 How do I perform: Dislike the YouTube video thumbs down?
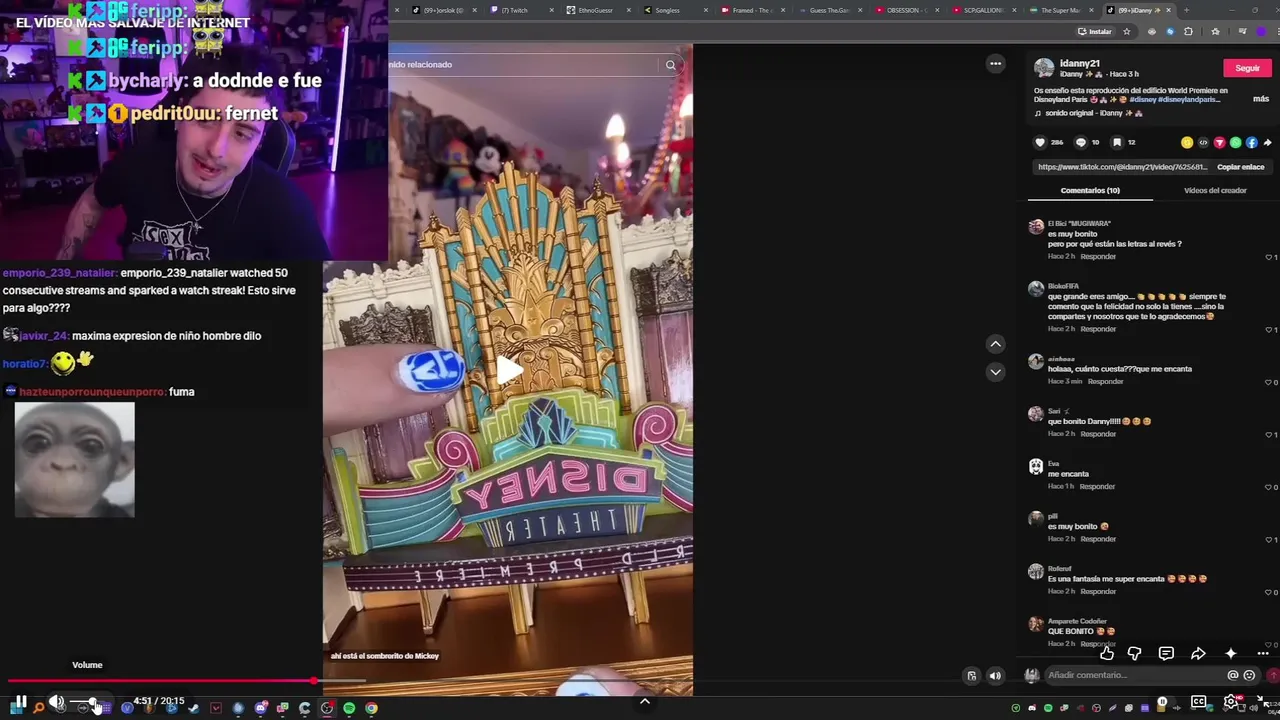pos(1135,653)
